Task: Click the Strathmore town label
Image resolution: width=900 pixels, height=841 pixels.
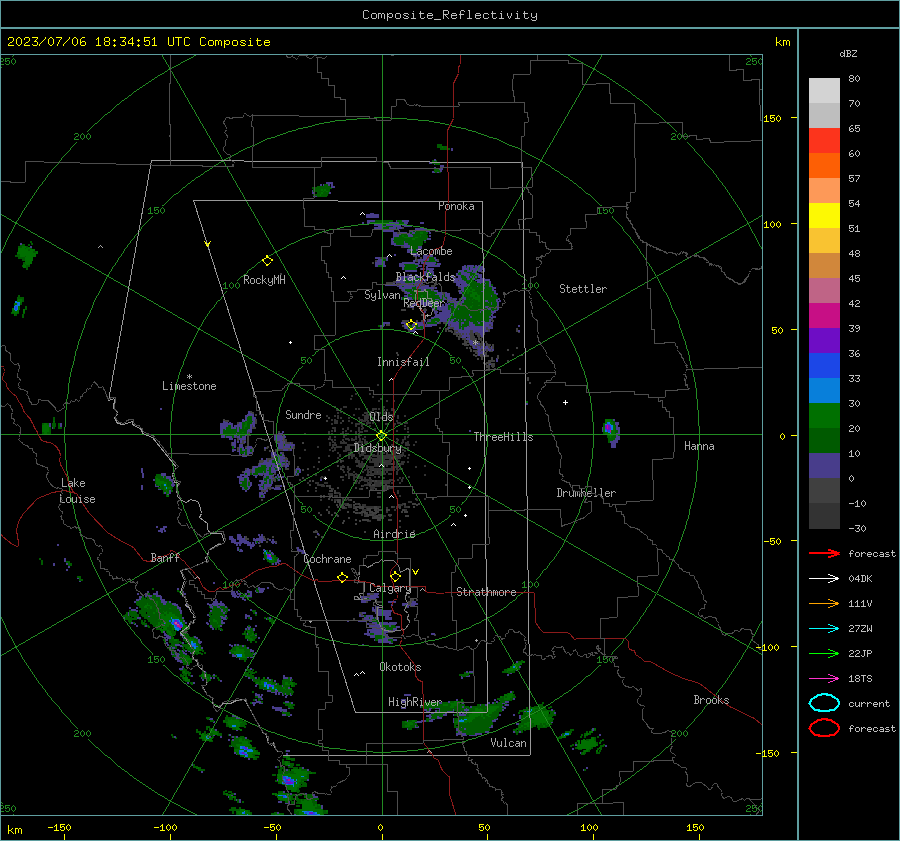Action: click(x=486, y=592)
